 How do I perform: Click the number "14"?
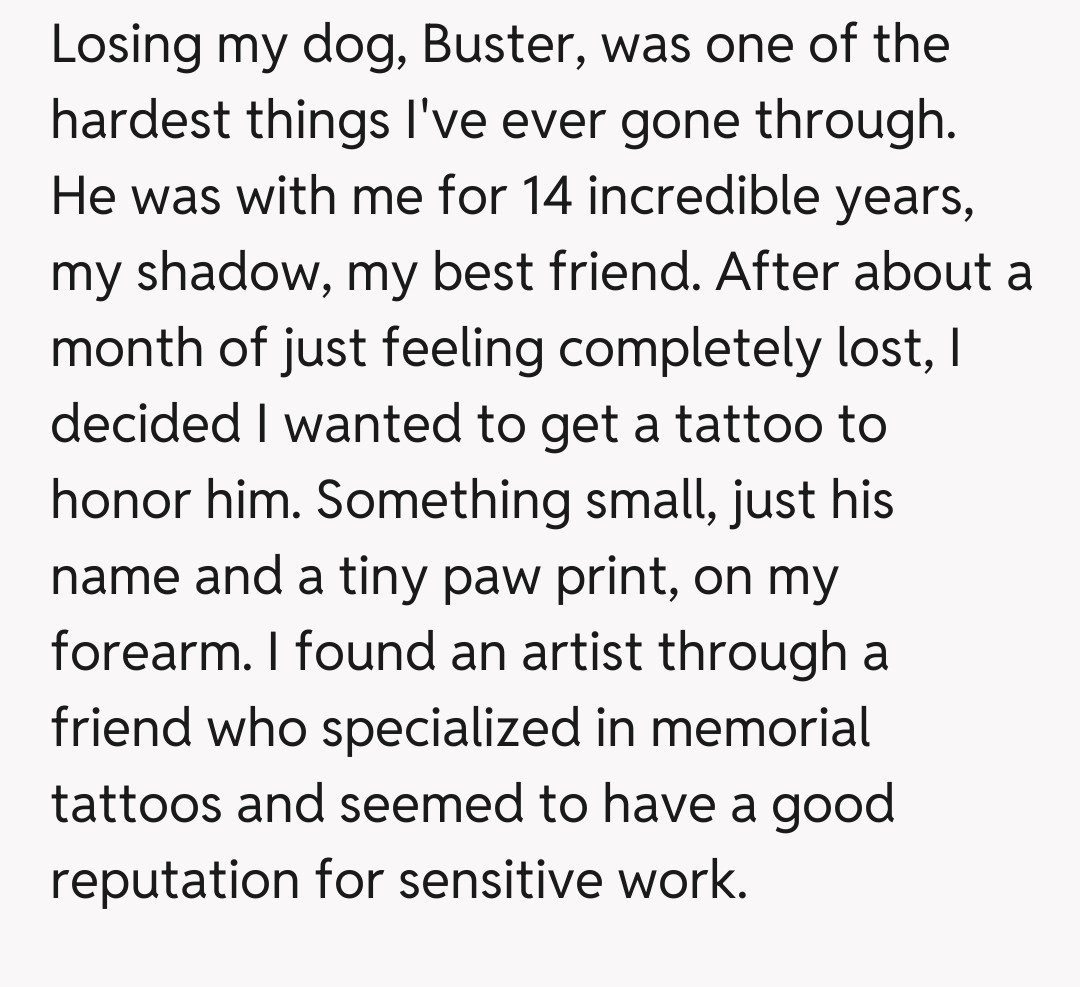[x=548, y=198]
